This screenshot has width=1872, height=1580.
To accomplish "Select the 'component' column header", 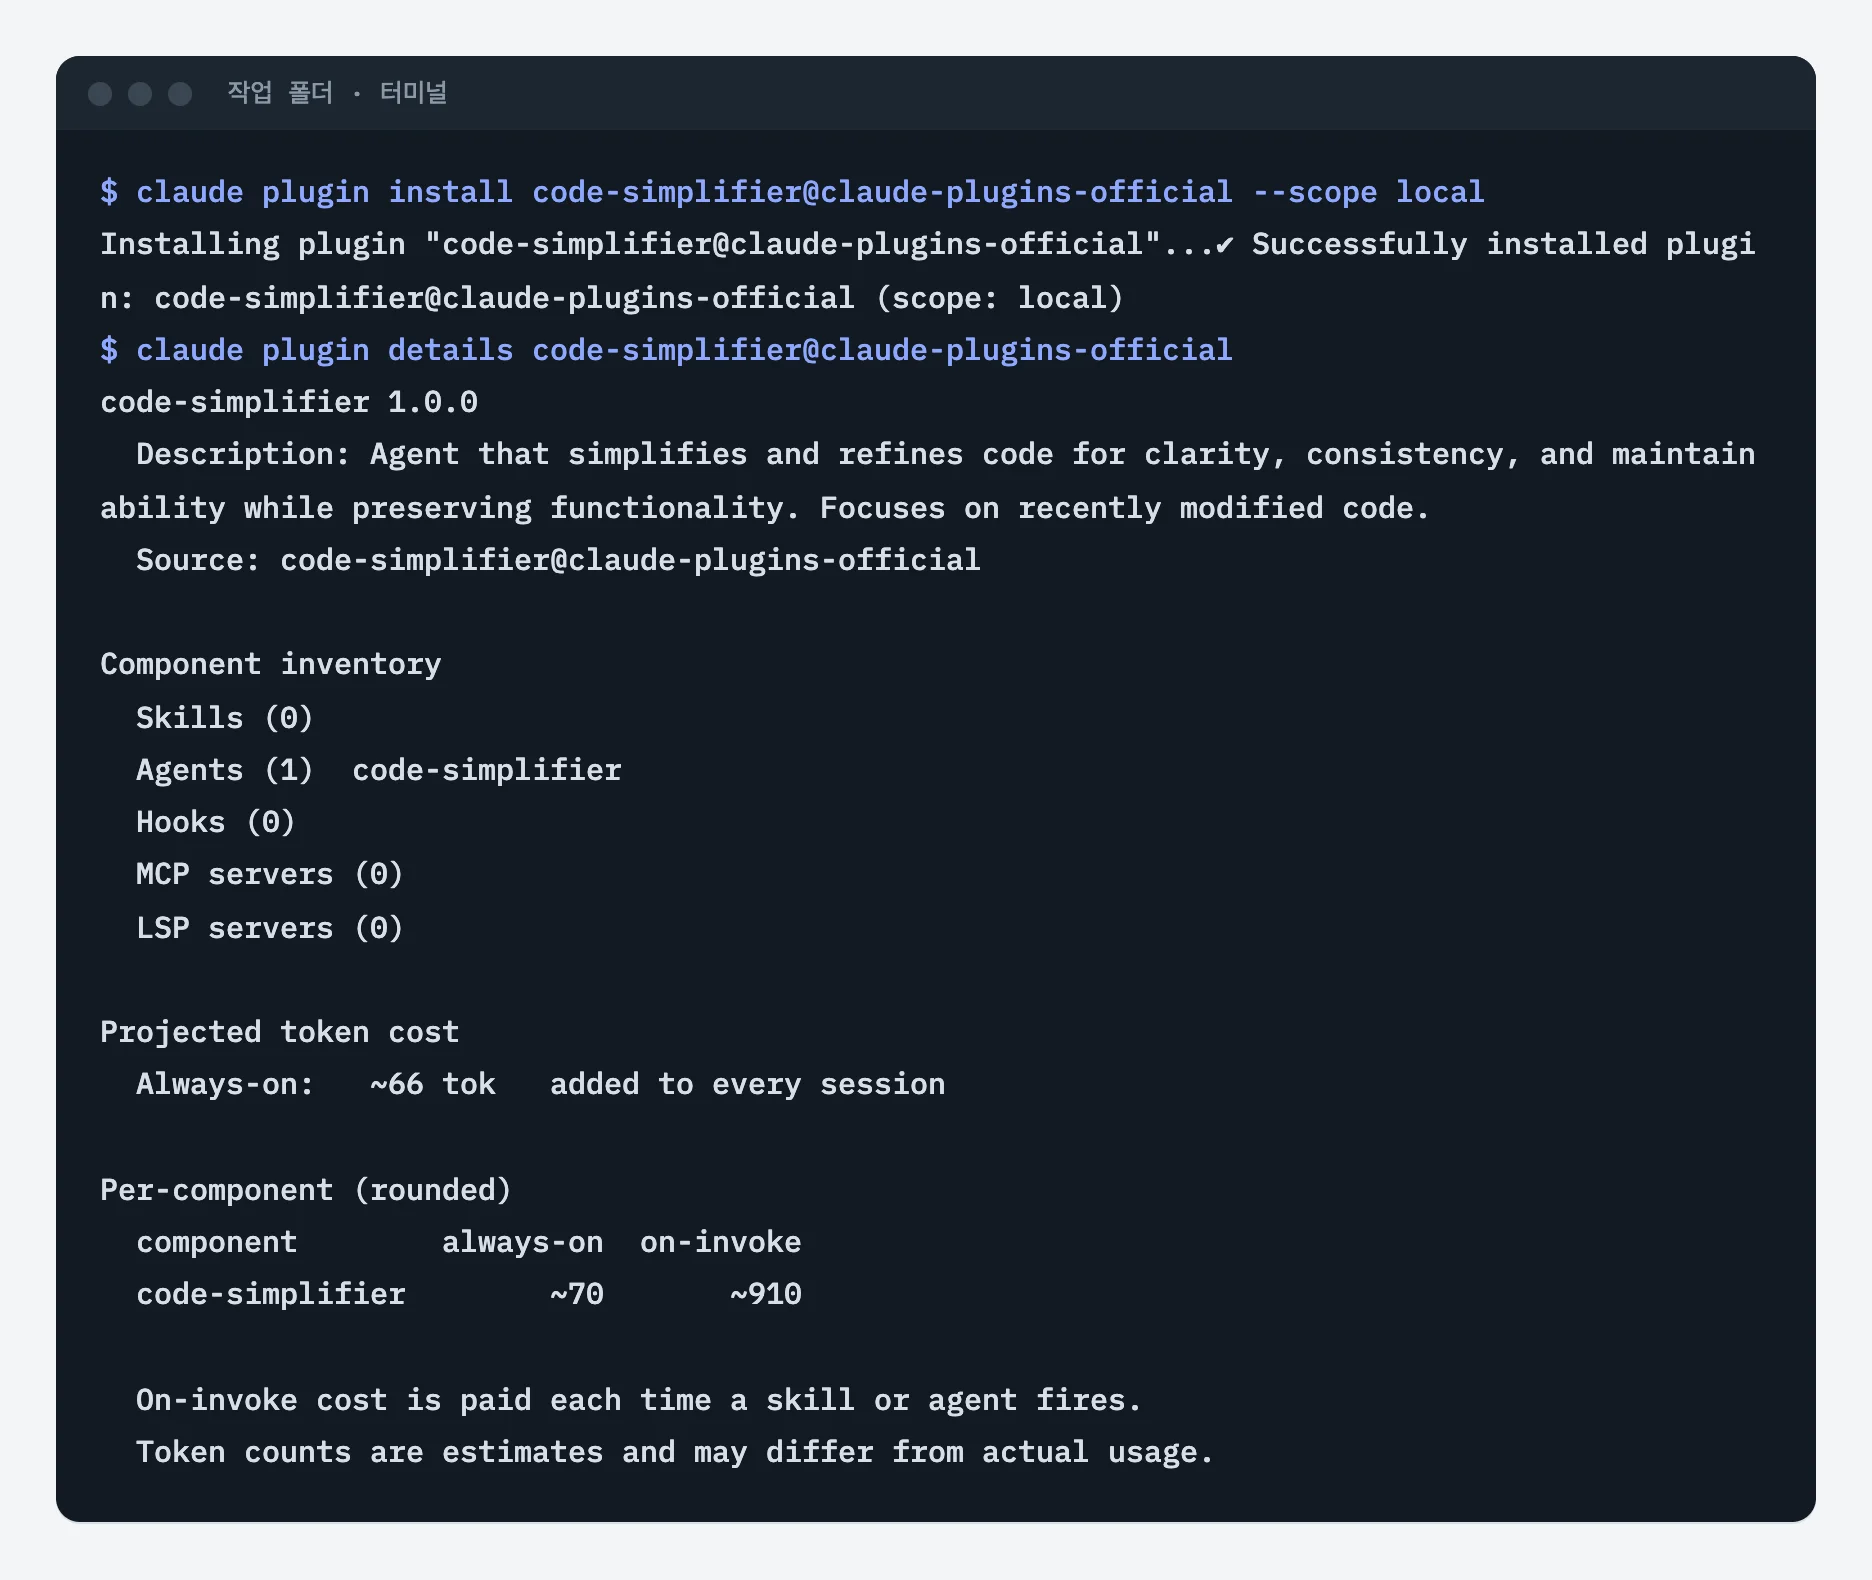I will (x=217, y=1242).
